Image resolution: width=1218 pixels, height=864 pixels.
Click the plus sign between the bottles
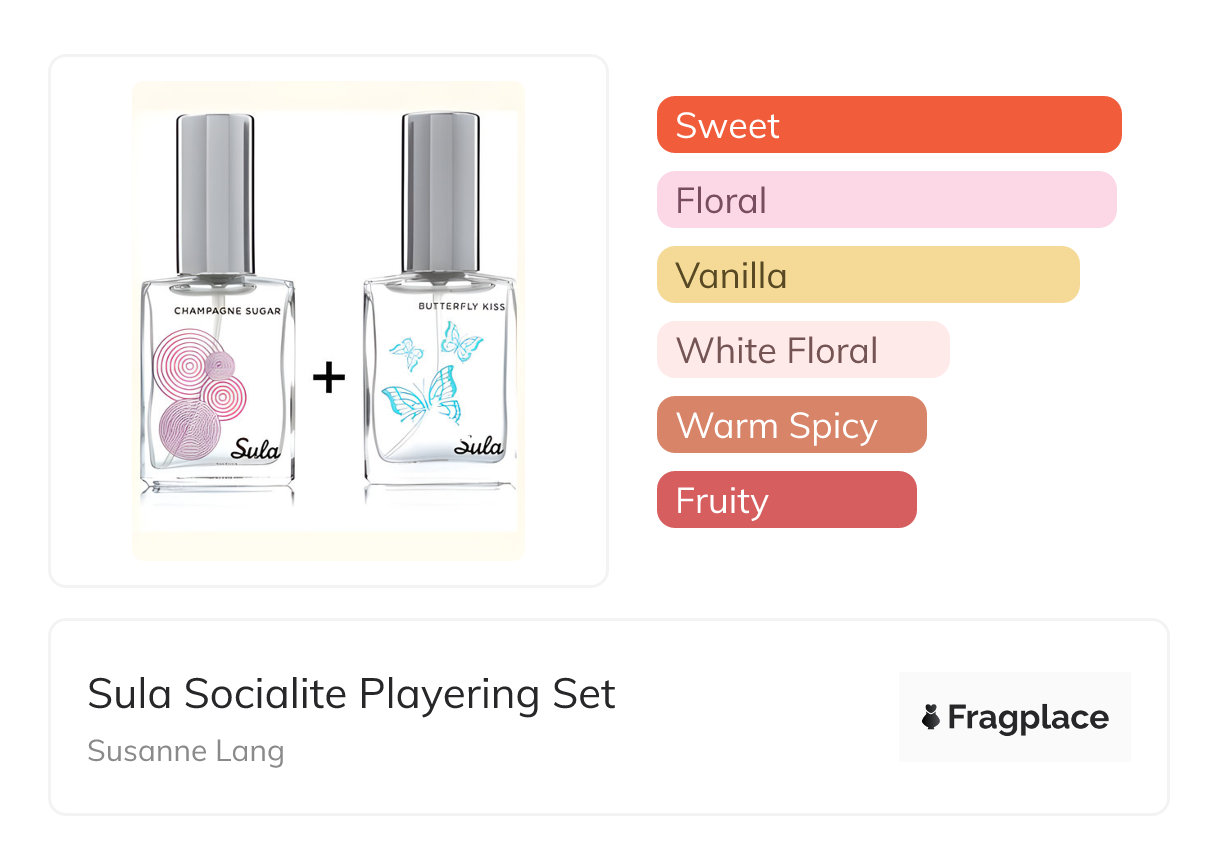[329, 377]
